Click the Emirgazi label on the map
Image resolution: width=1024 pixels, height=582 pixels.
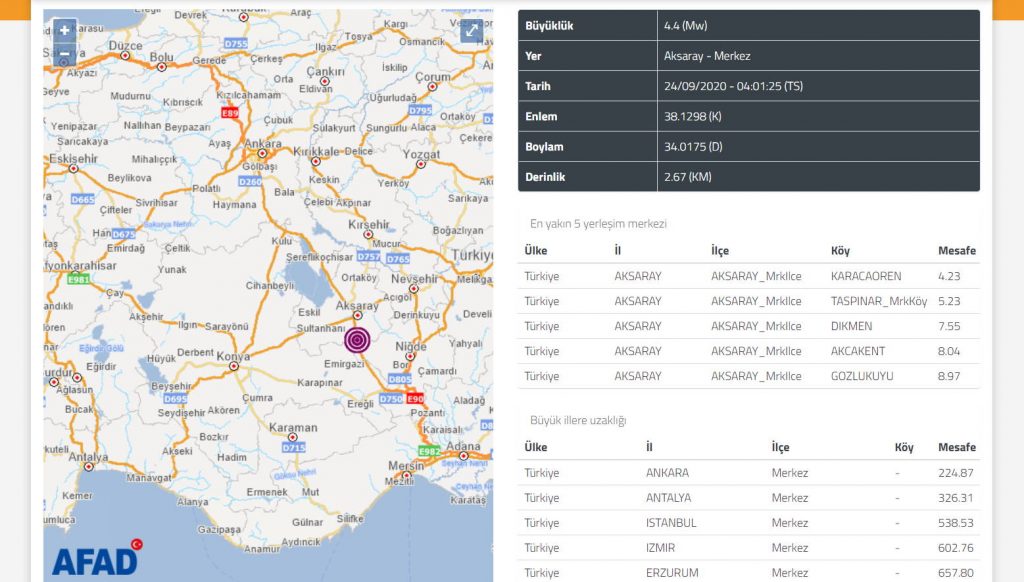(x=344, y=363)
